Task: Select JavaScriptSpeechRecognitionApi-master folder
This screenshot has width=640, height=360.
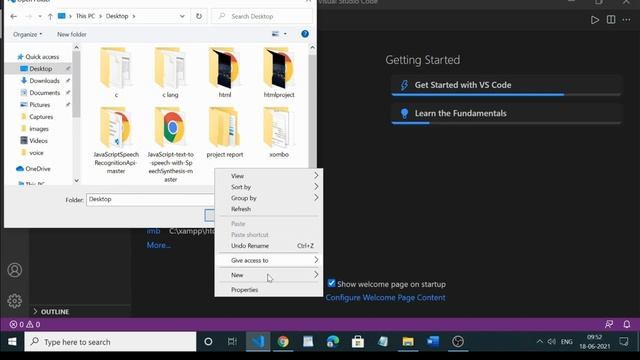Action: (x=116, y=140)
